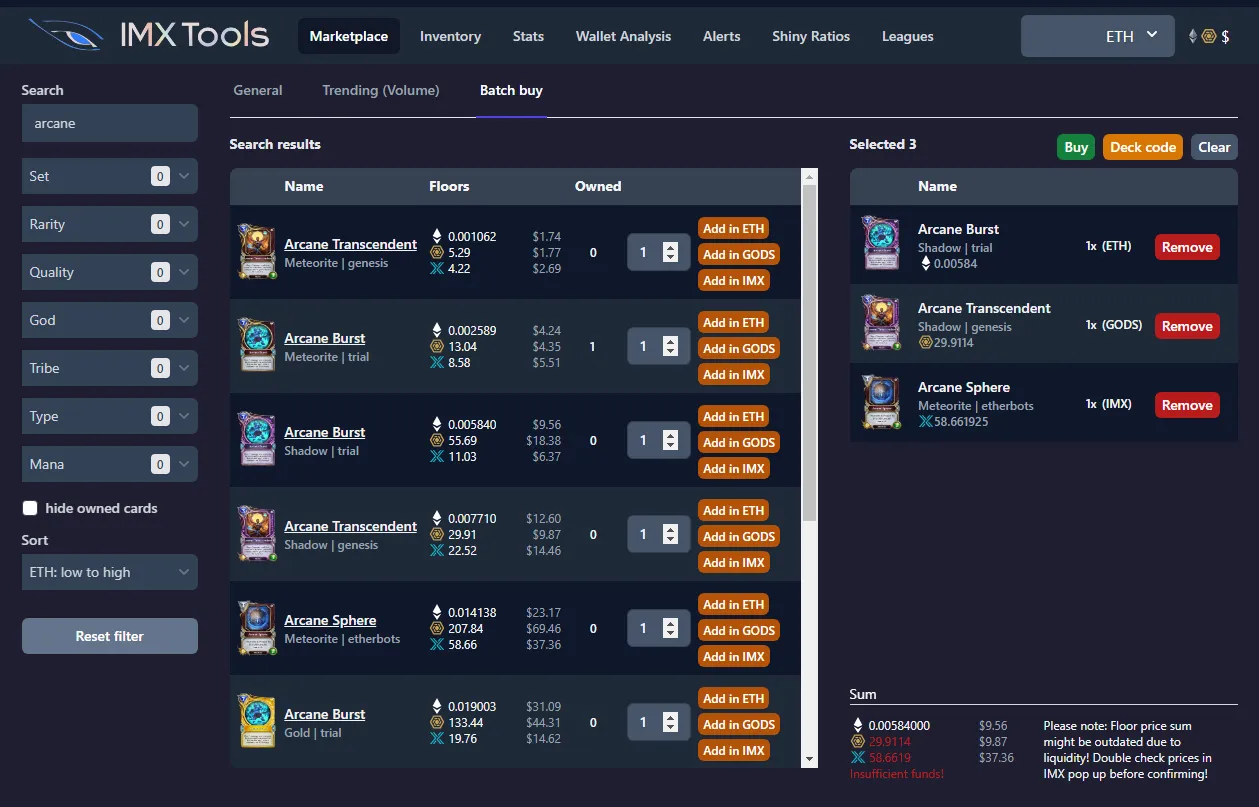Click the ETH icon beside 0.001062 floor price

[x=436, y=237]
